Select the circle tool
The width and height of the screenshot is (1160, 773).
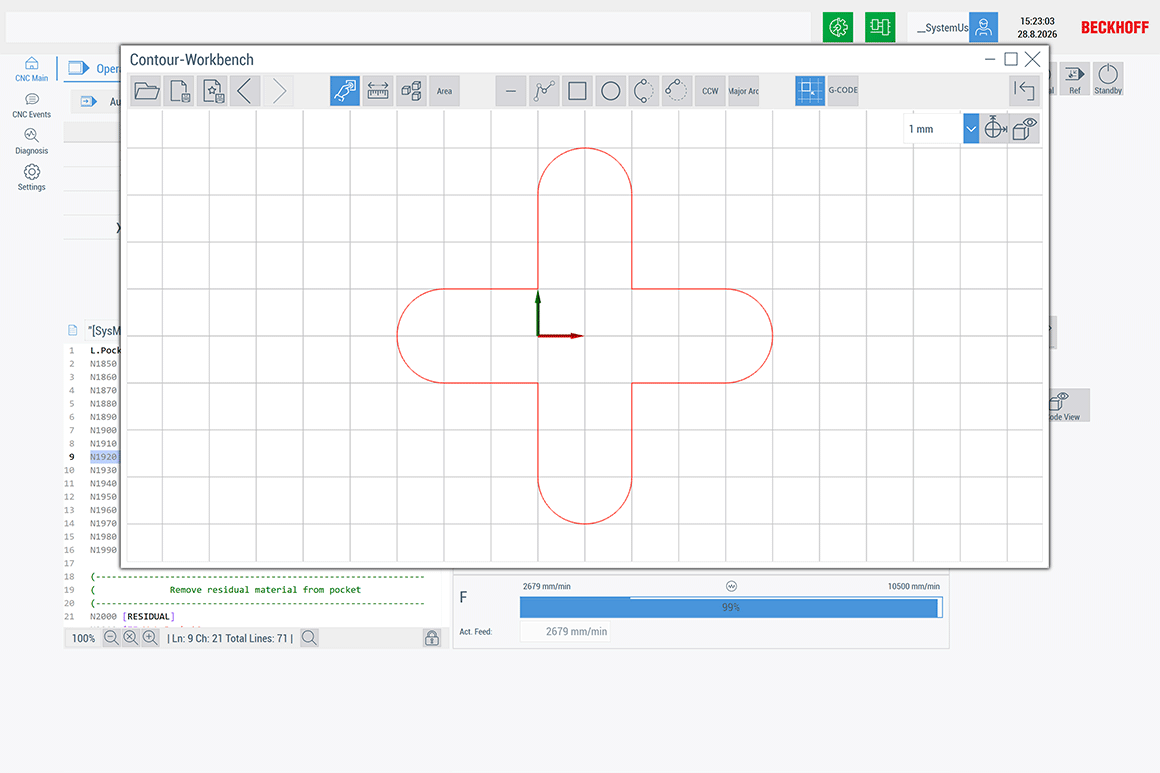pyautogui.click(x=610, y=91)
